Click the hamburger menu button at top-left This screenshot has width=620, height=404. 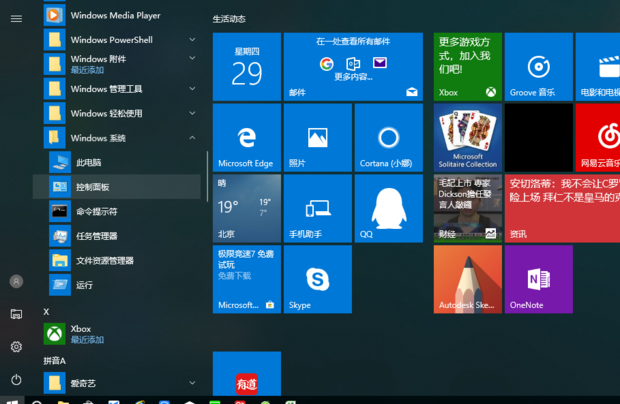(16, 18)
